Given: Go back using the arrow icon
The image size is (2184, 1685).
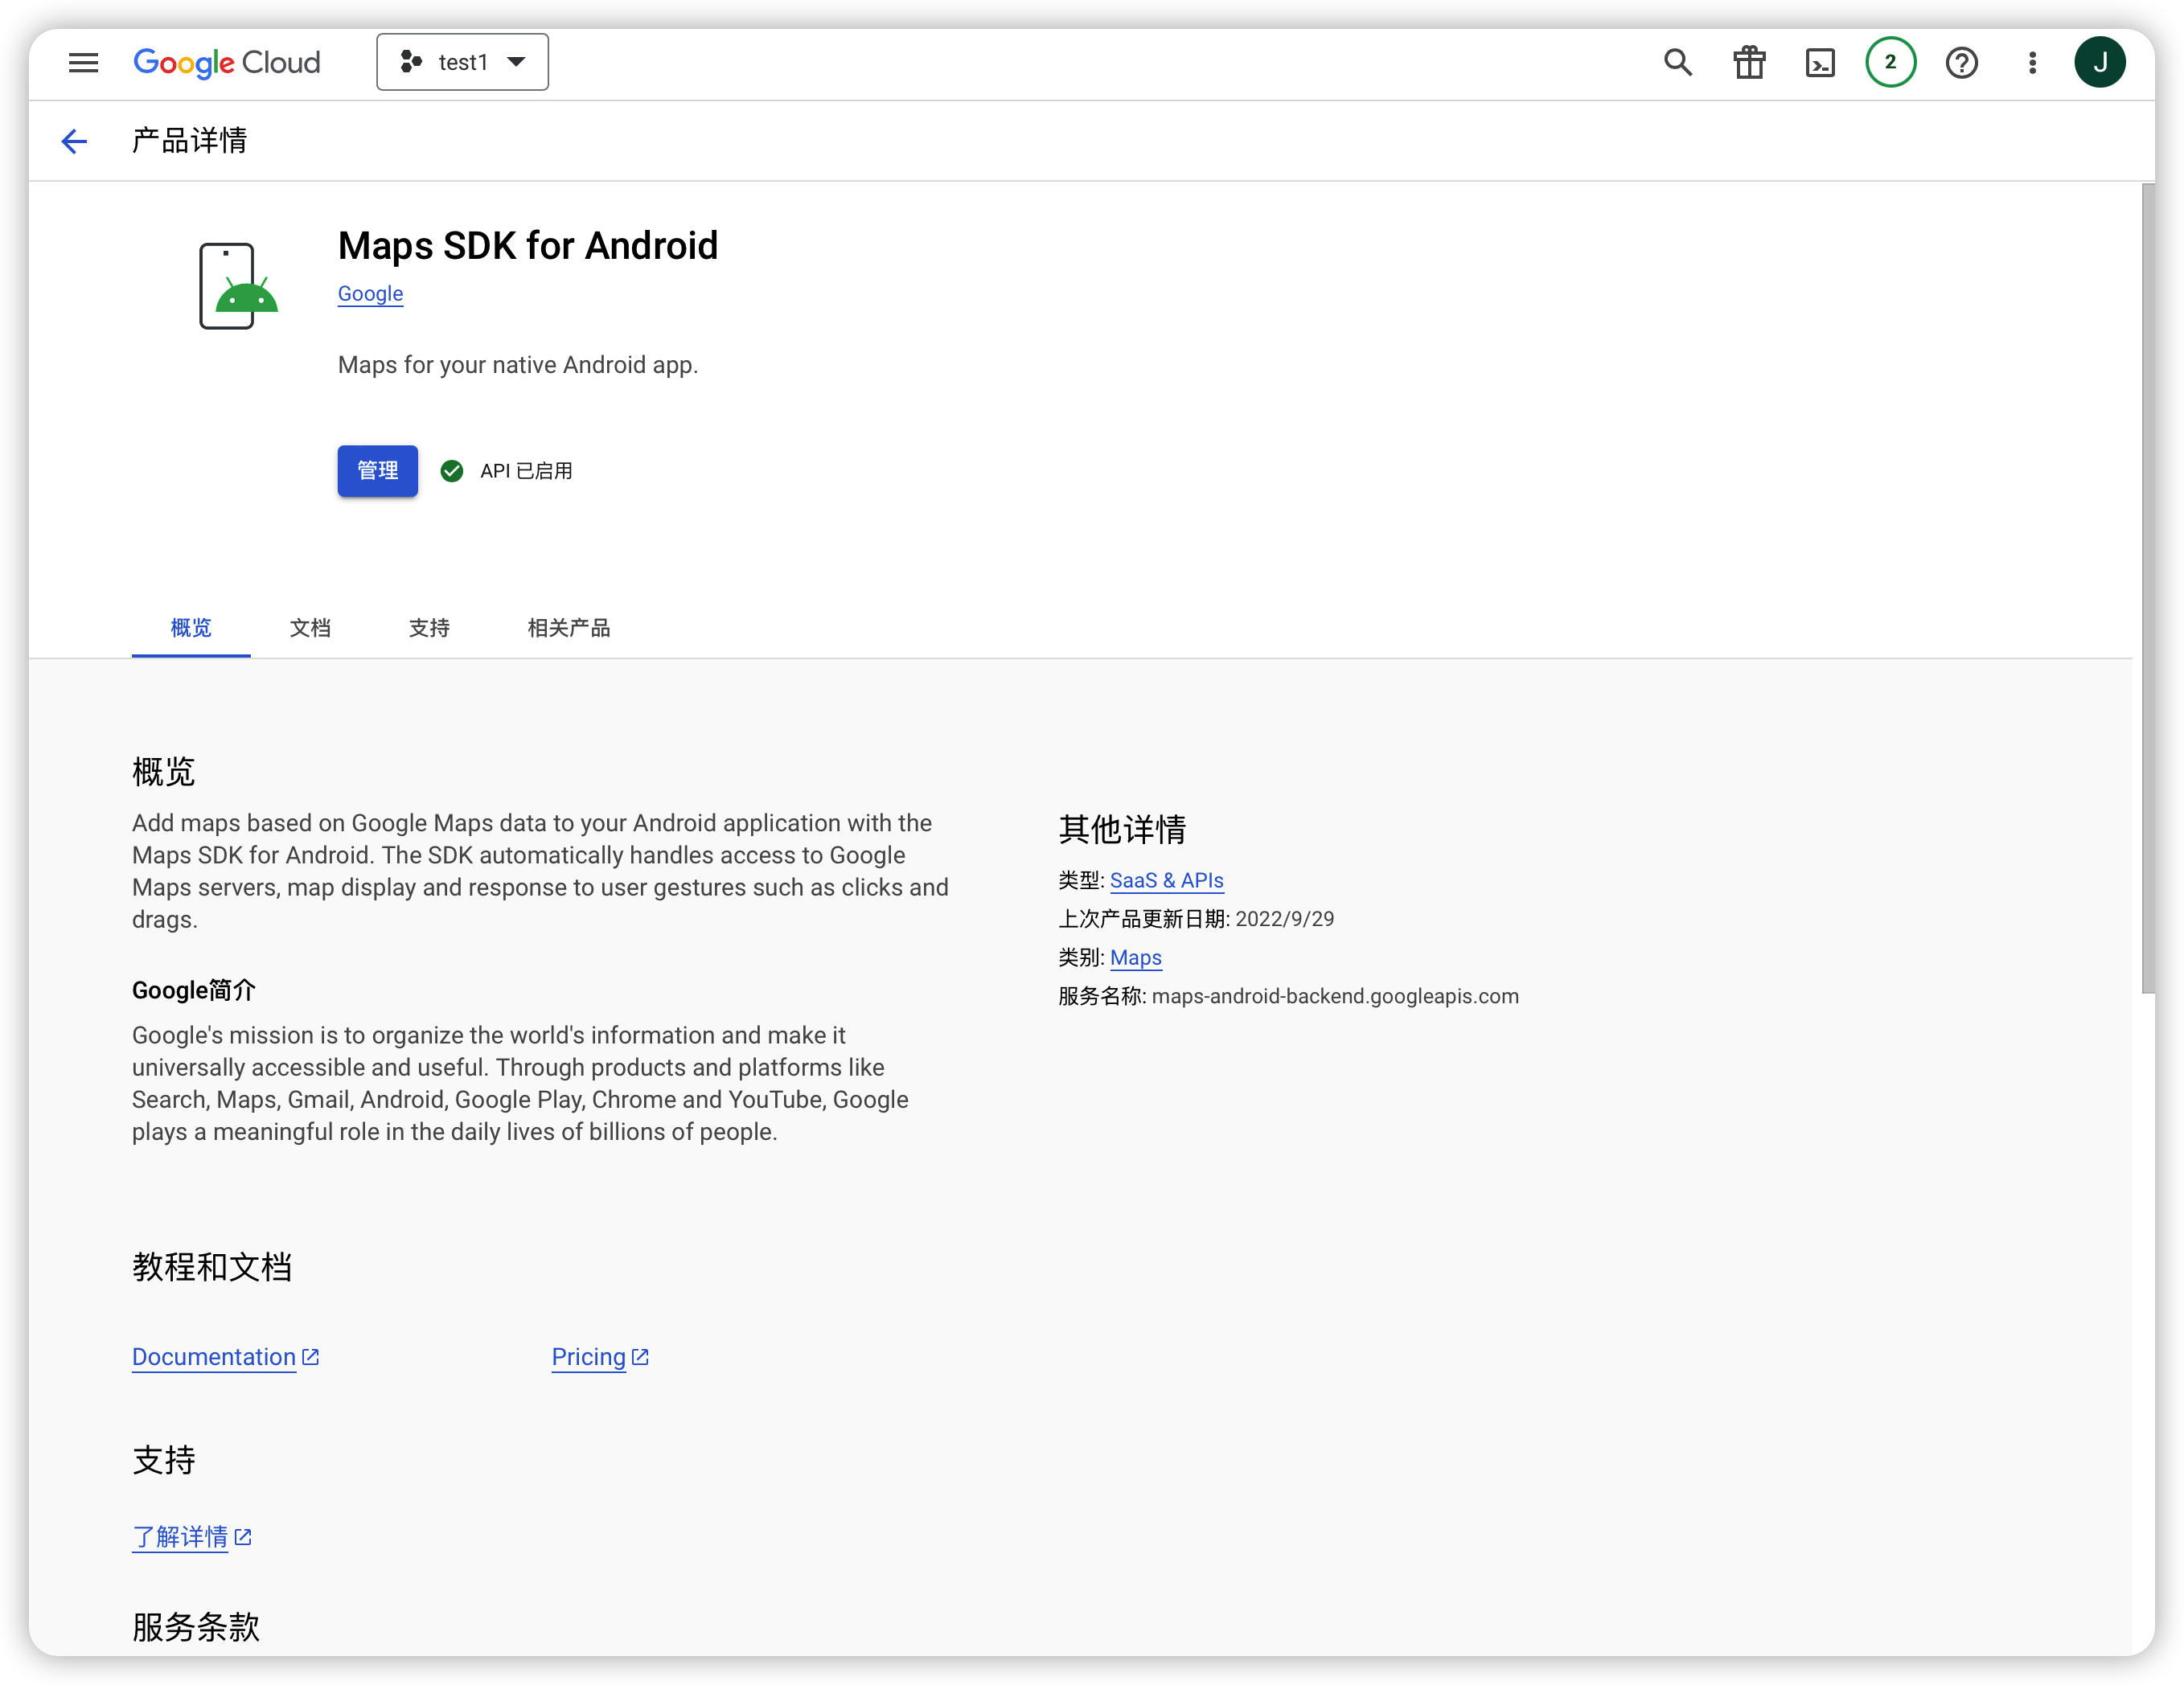Looking at the screenshot, I should click(74, 141).
